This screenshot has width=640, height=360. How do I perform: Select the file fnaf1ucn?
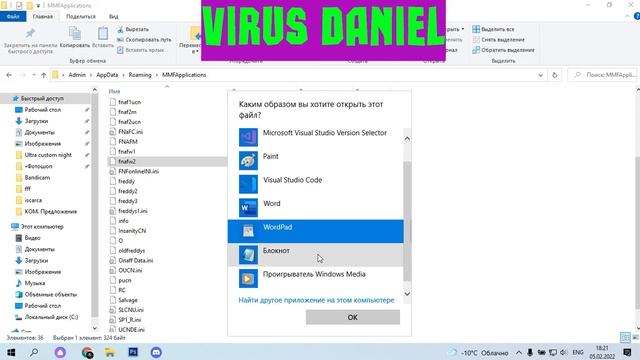(129, 102)
